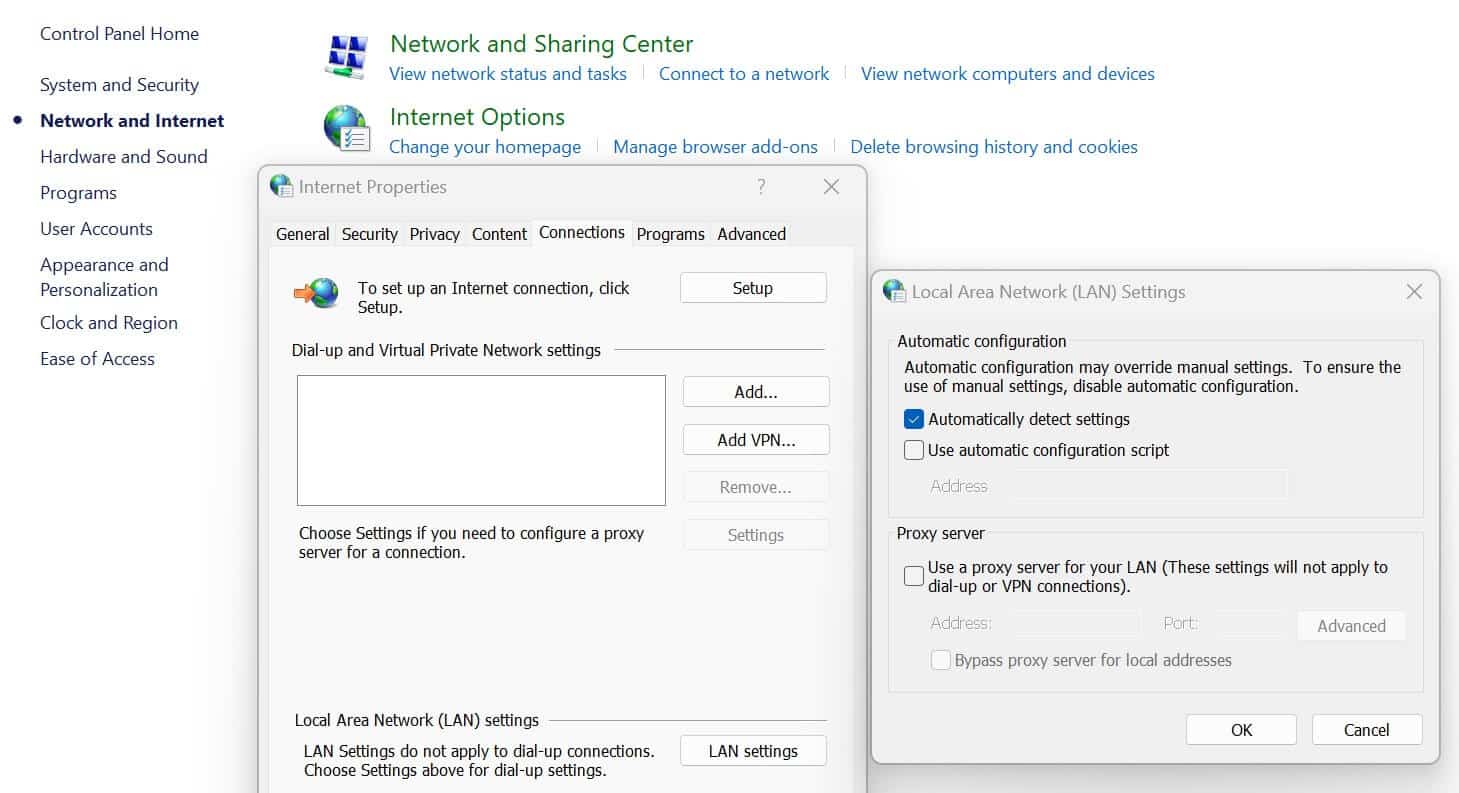
Task: Click the LAN settings button
Action: point(752,750)
